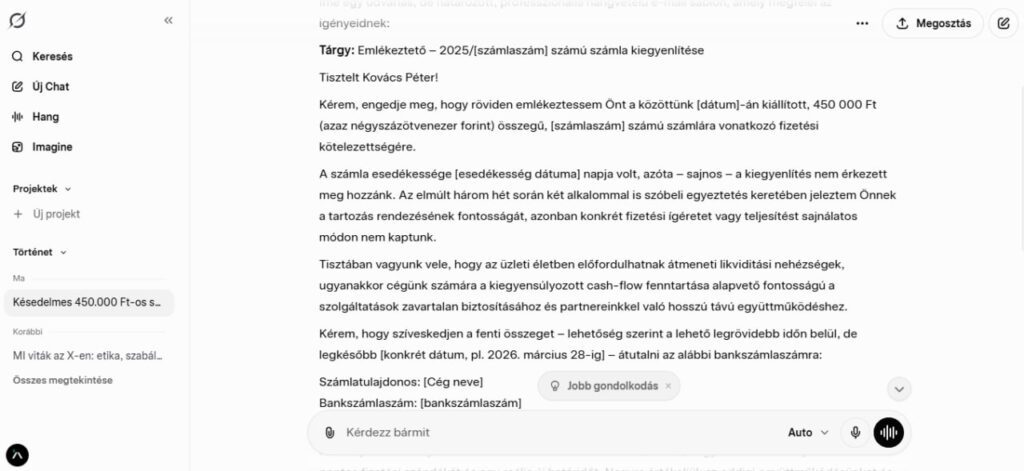Click the Kérdezz bármit input field
This screenshot has width=1024, height=471.
(x=550, y=433)
